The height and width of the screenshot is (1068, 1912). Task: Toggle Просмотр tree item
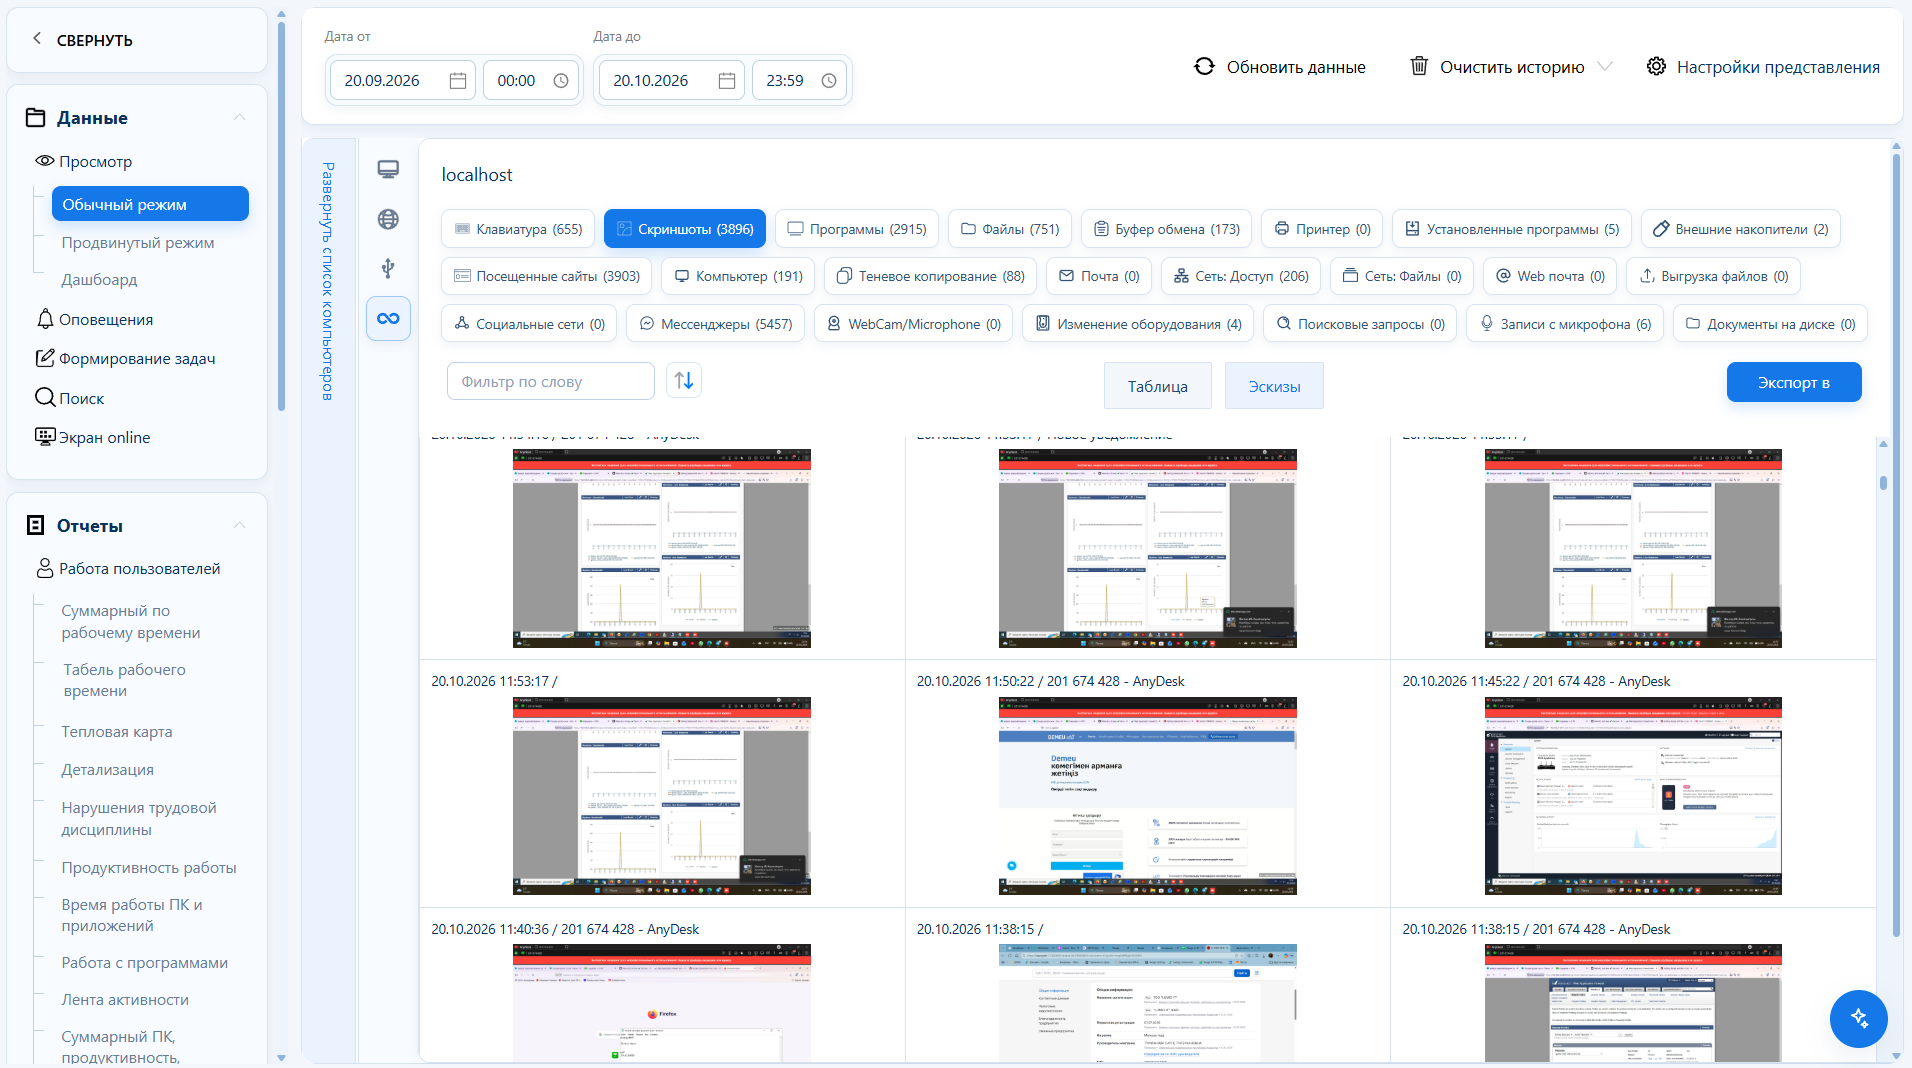pyautogui.click(x=84, y=161)
